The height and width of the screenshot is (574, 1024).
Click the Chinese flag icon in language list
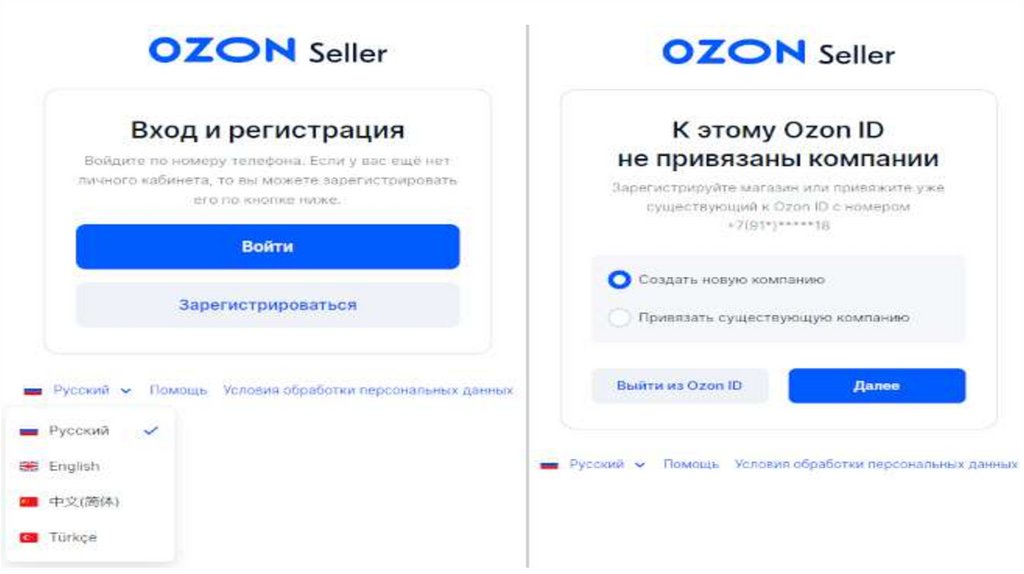coord(29,502)
